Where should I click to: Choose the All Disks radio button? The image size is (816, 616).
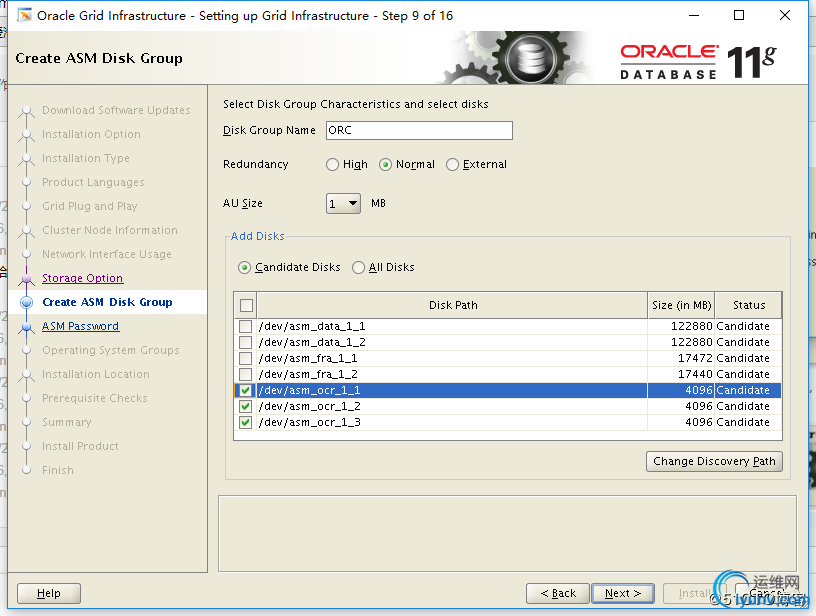pos(359,268)
